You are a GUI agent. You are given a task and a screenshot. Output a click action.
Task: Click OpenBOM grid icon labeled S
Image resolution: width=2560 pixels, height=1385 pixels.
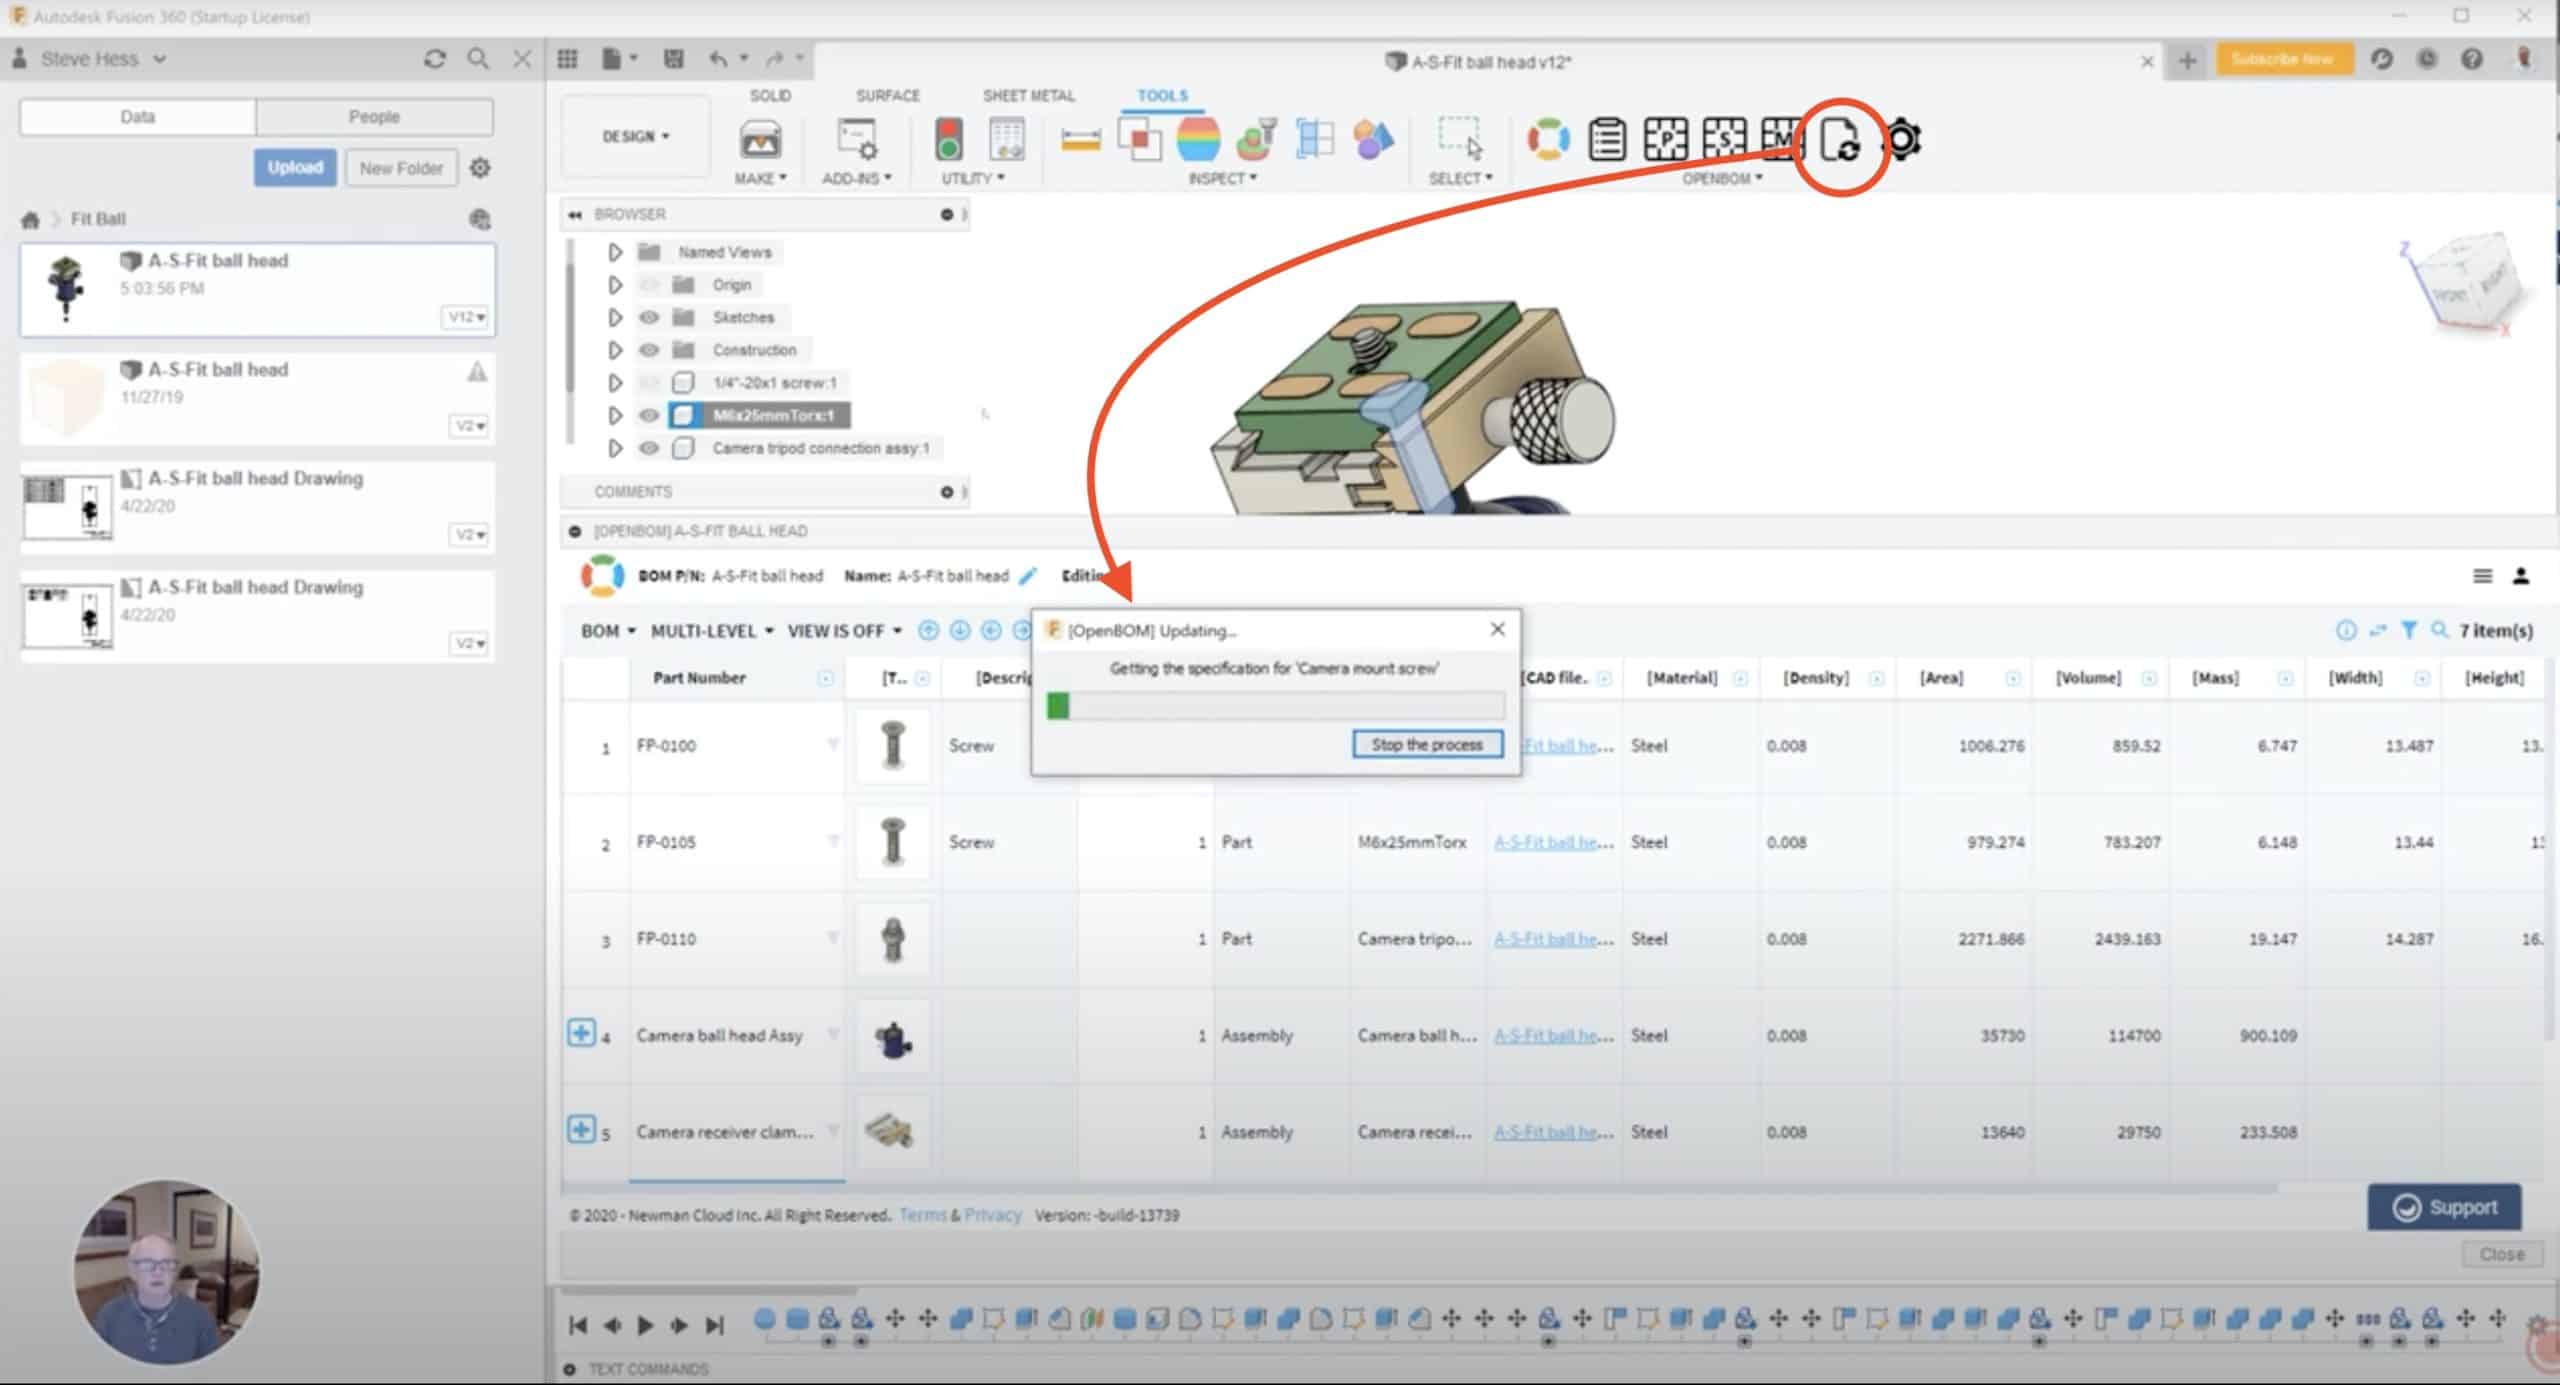[1724, 139]
